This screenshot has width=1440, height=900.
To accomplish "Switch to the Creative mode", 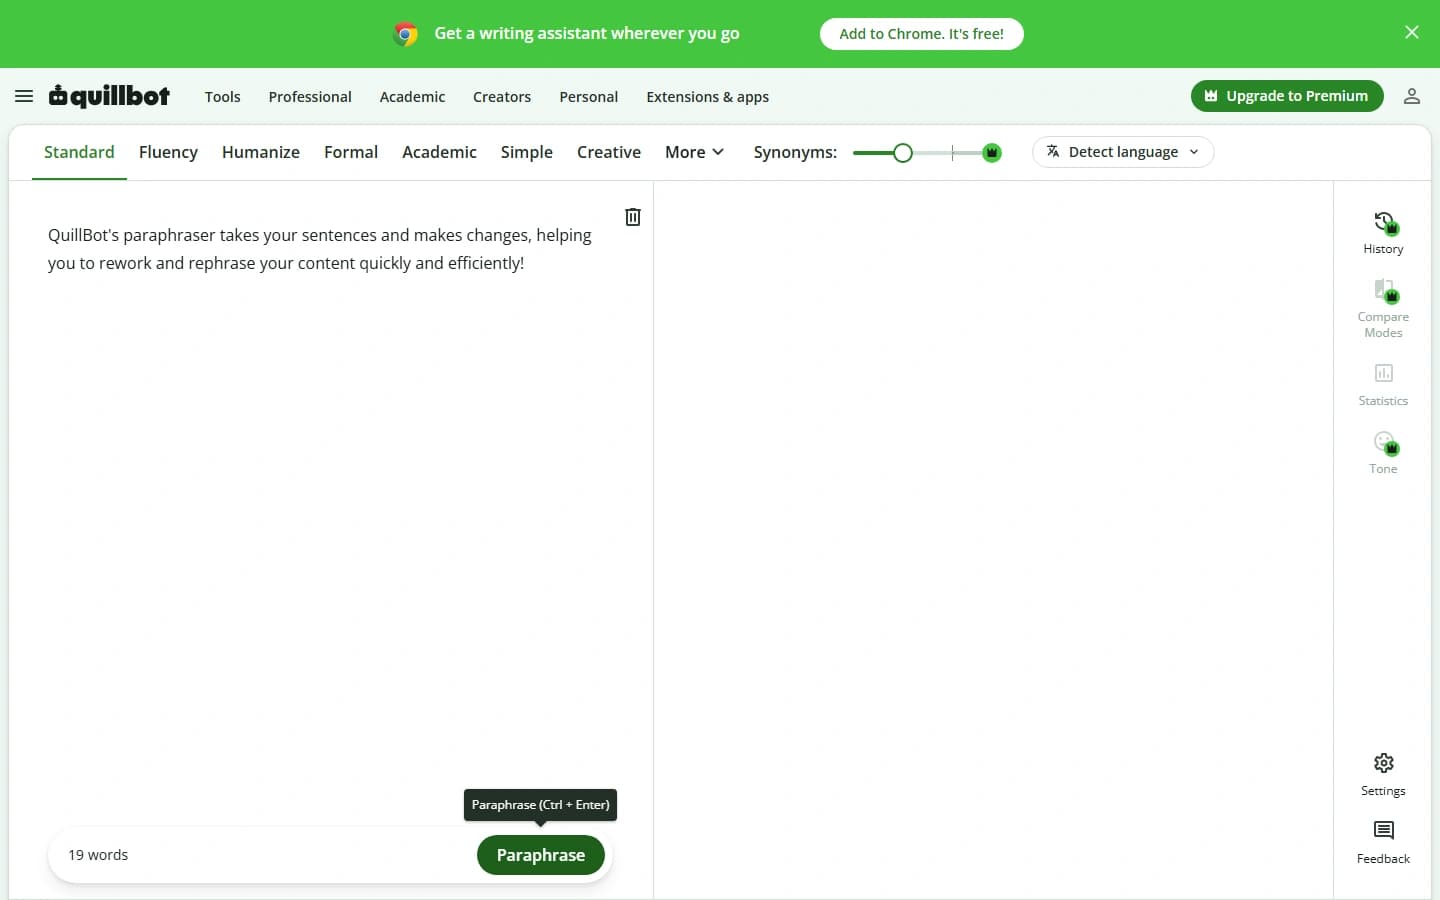I will (x=609, y=152).
